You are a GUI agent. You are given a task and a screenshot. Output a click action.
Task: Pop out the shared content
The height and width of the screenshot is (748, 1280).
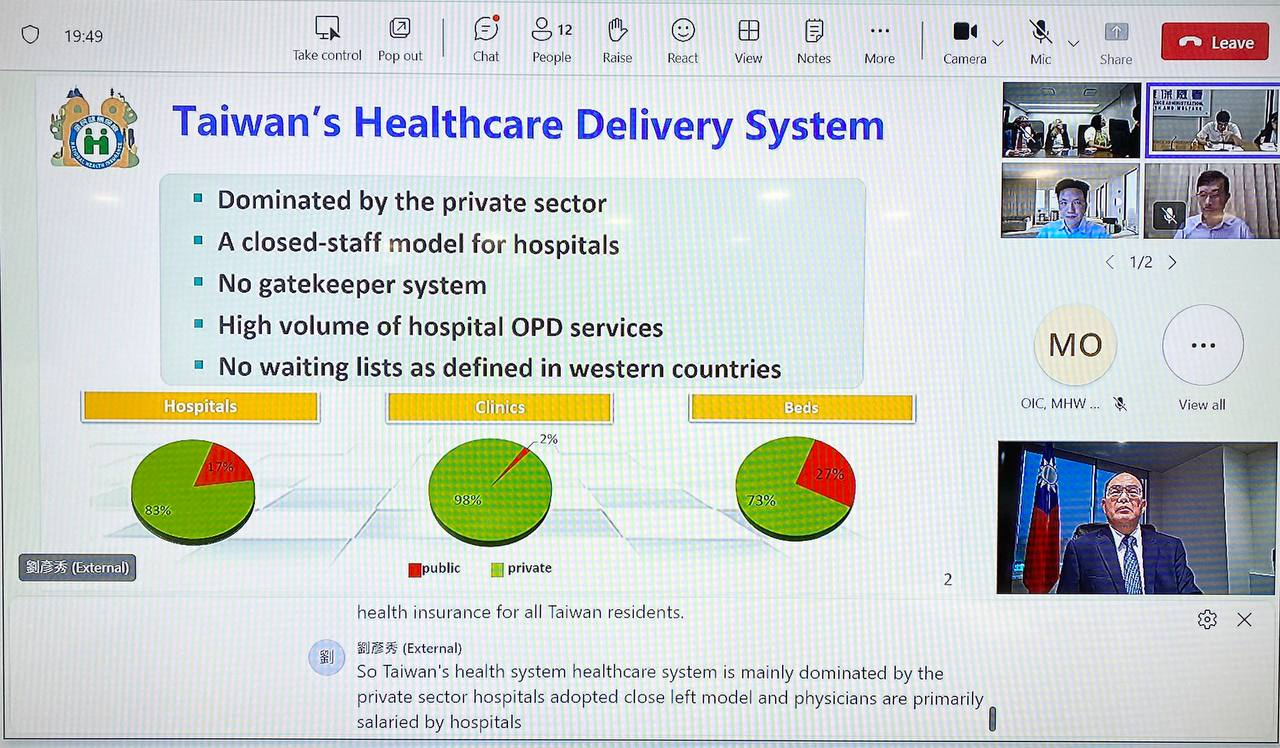point(400,38)
